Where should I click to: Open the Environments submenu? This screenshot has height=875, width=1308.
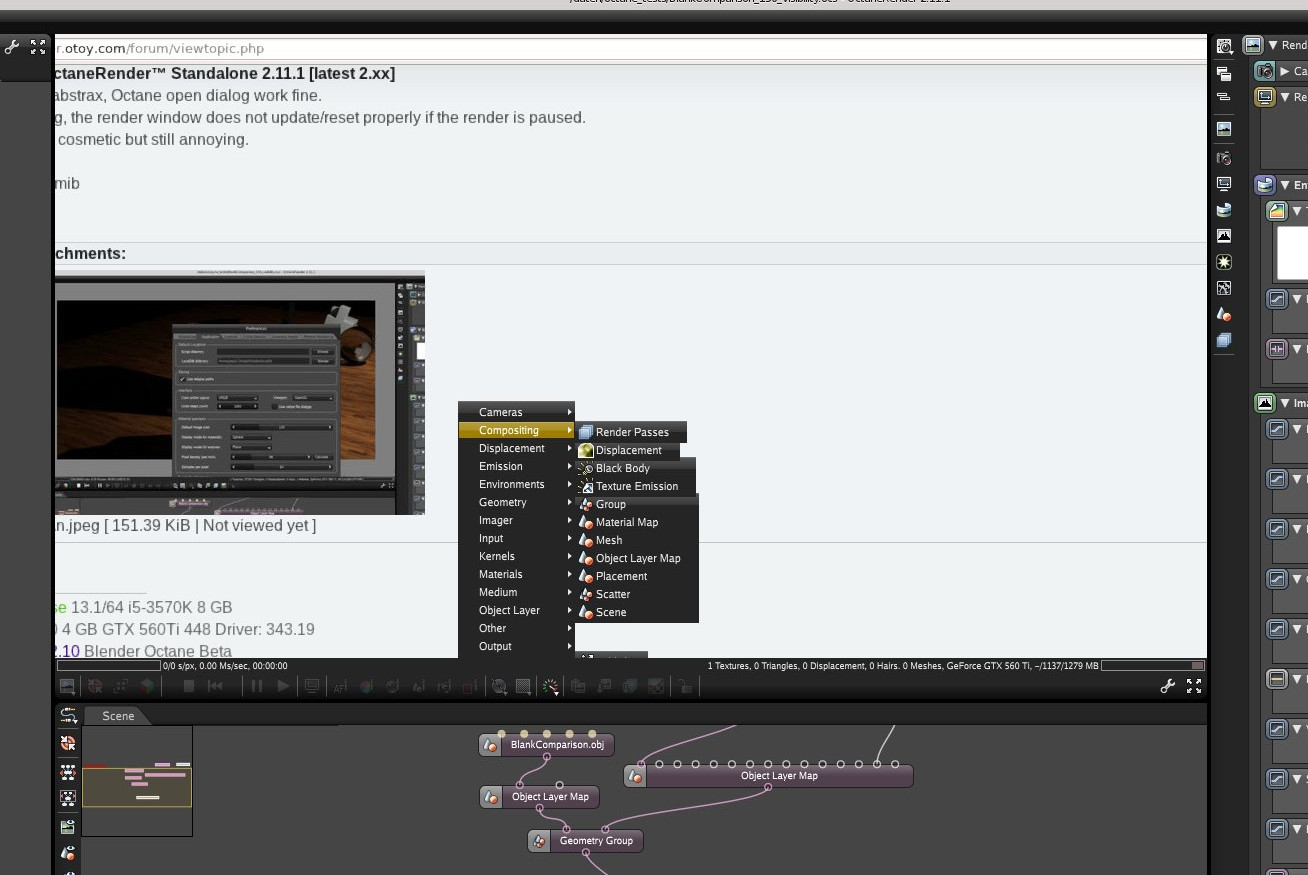517,484
